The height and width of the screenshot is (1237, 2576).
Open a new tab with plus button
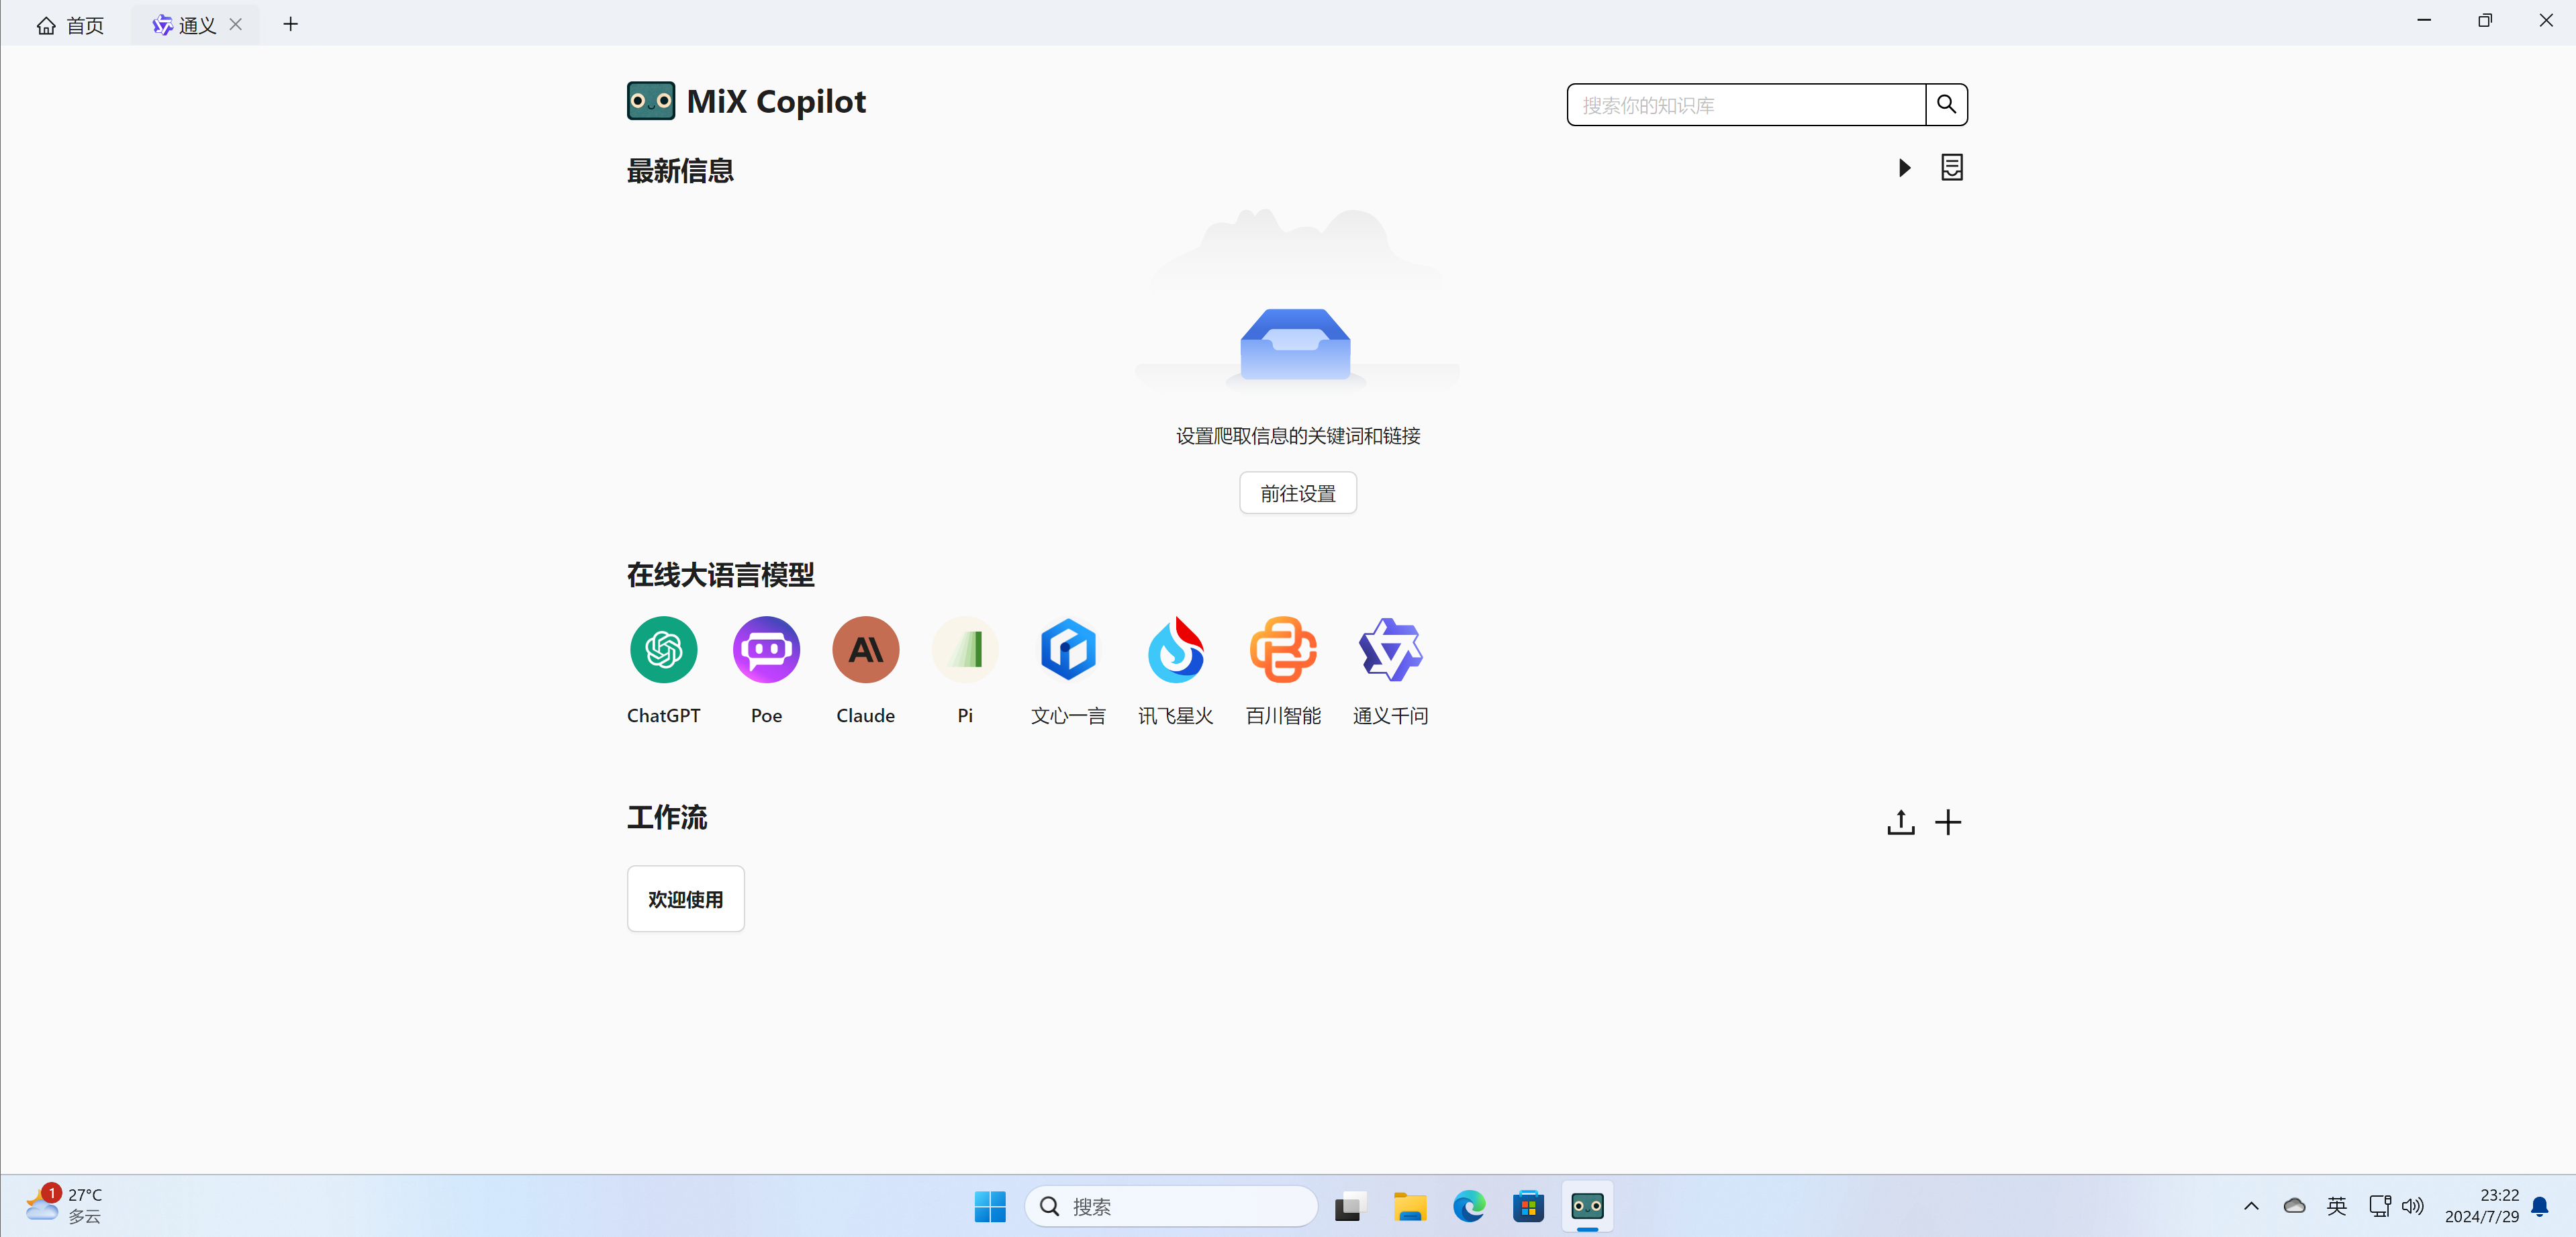pos(290,24)
